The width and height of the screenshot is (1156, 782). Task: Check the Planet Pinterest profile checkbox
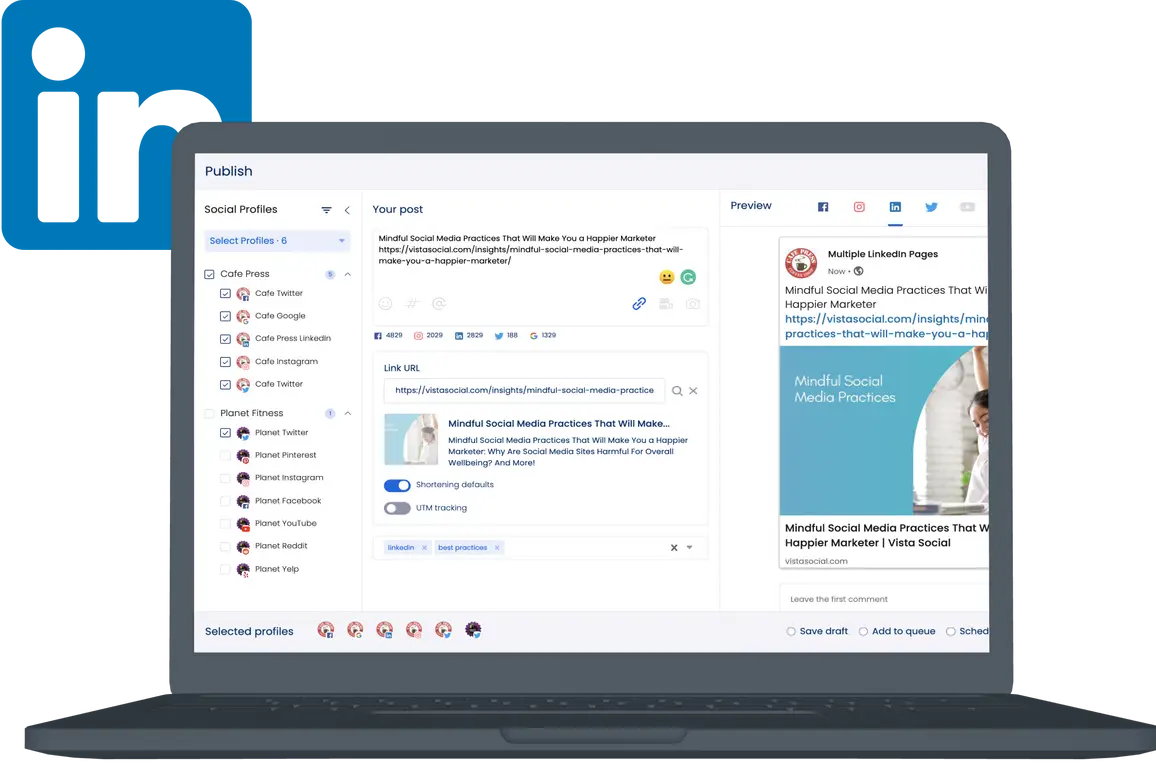pyautogui.click(x=225, y=456)
